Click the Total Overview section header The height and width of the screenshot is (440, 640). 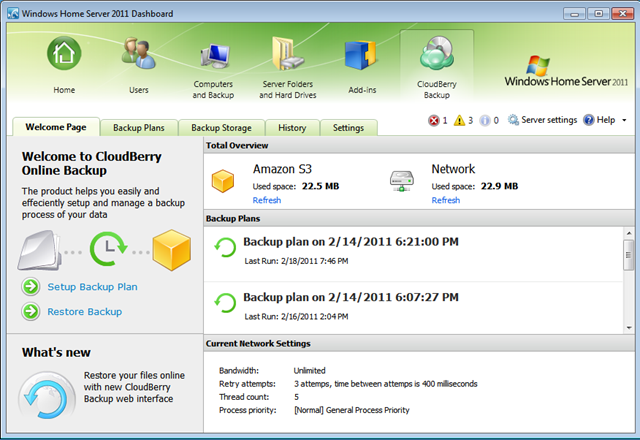pyautogui.click(x=419, y=145)
